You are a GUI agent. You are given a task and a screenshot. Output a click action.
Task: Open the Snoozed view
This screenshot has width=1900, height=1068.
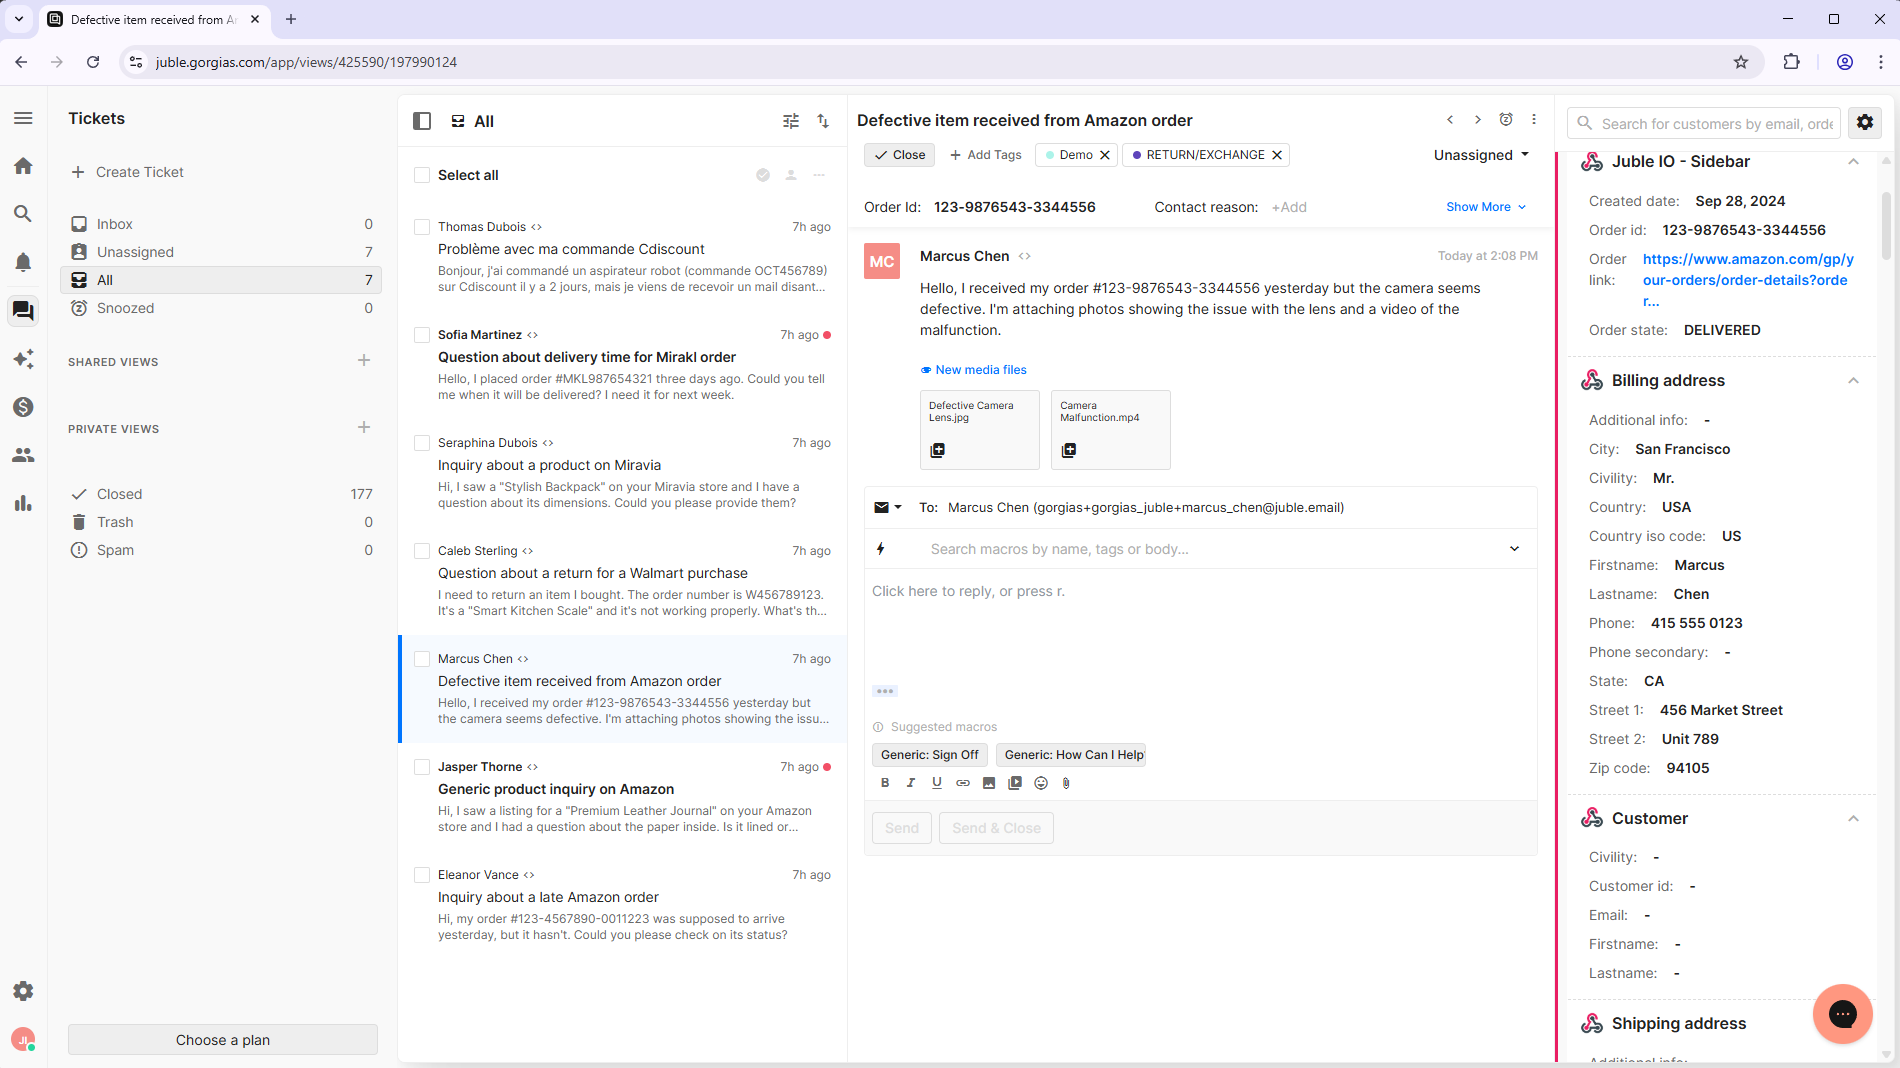click(x=221, y=308)
